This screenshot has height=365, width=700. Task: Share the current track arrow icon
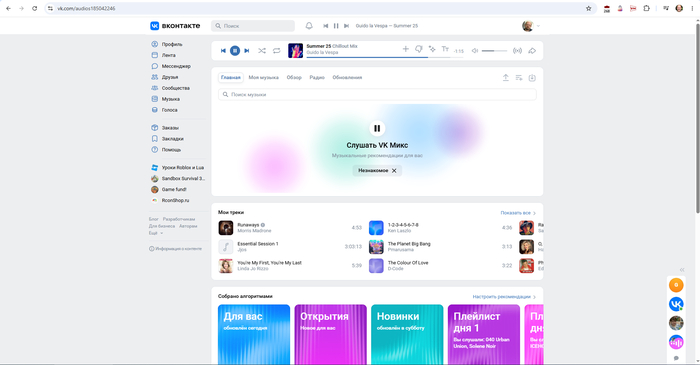pos(532,51)
